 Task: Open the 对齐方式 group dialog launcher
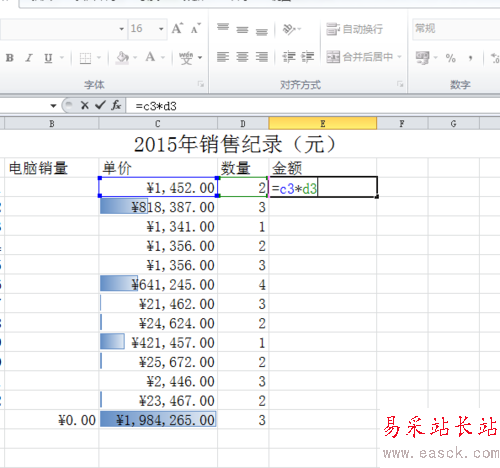pyautogui.click(x=400, y=84)
